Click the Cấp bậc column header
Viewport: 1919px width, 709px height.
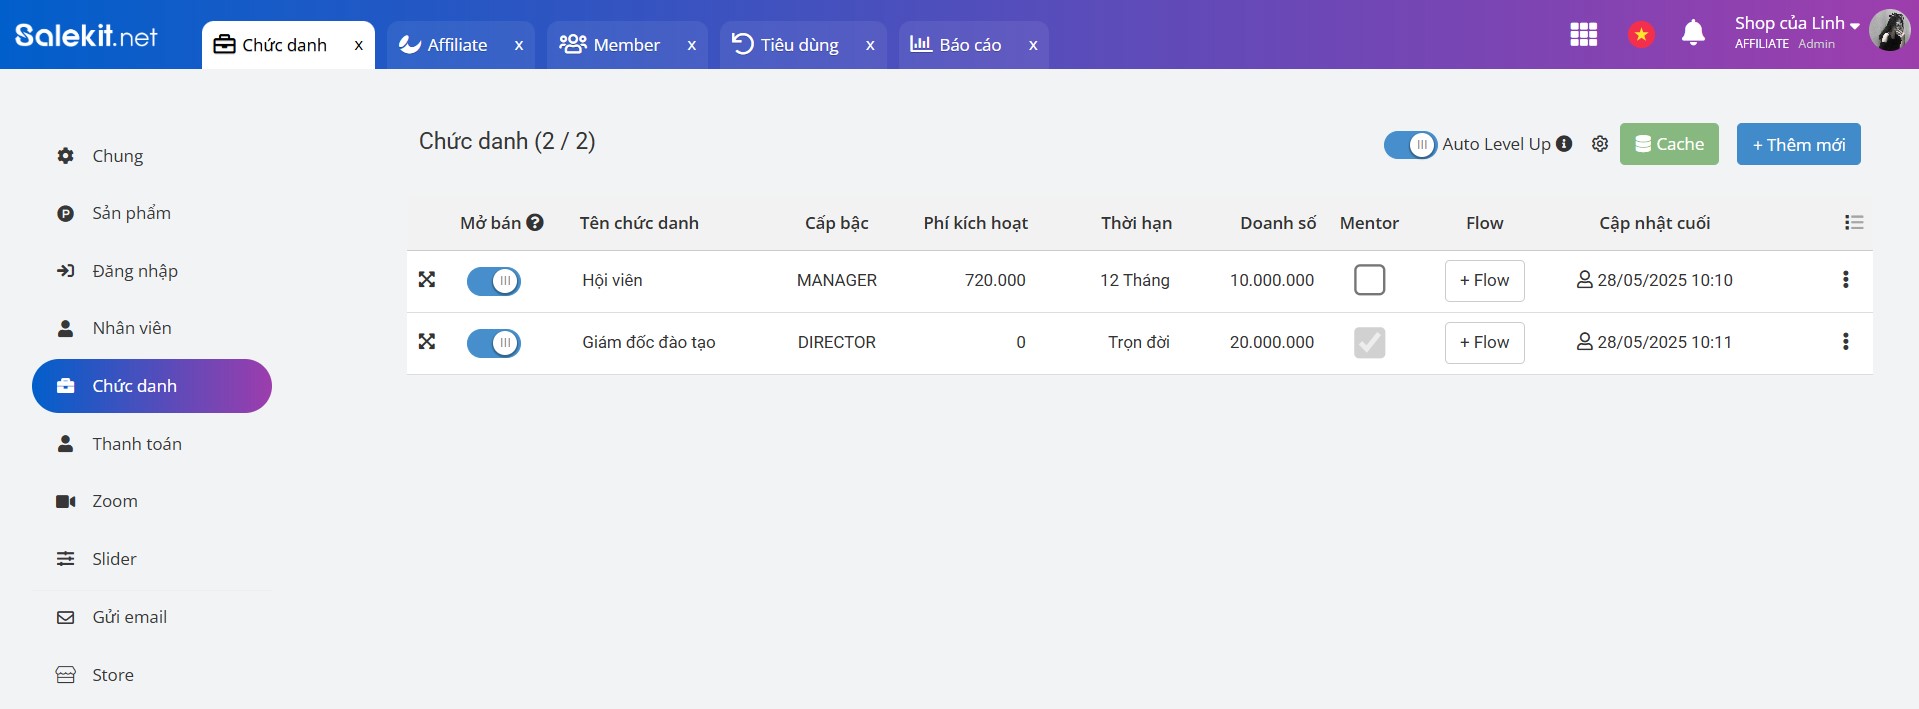point(837,223)
